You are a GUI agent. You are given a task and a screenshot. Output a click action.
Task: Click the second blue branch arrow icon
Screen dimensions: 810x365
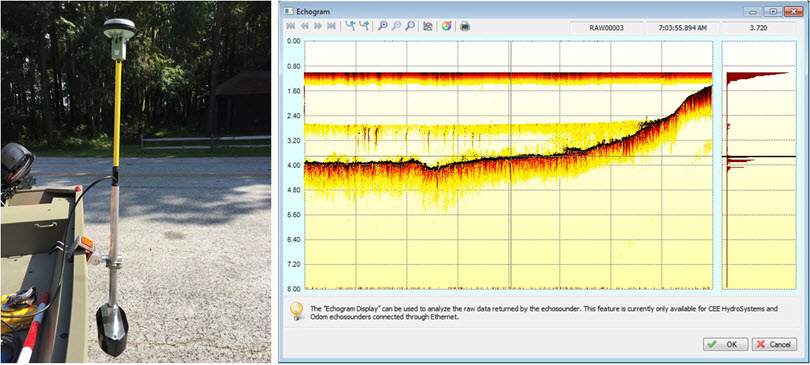pos(365,26)
